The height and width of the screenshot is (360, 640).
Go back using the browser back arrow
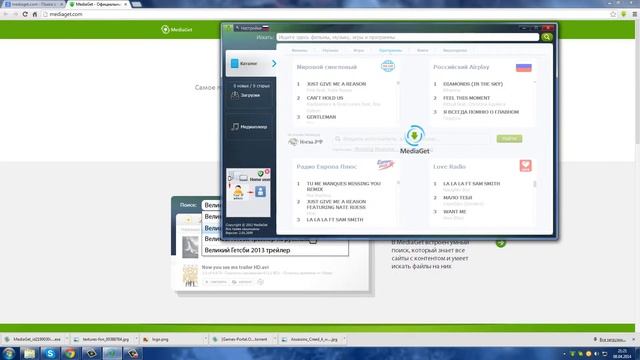[6, 14]
